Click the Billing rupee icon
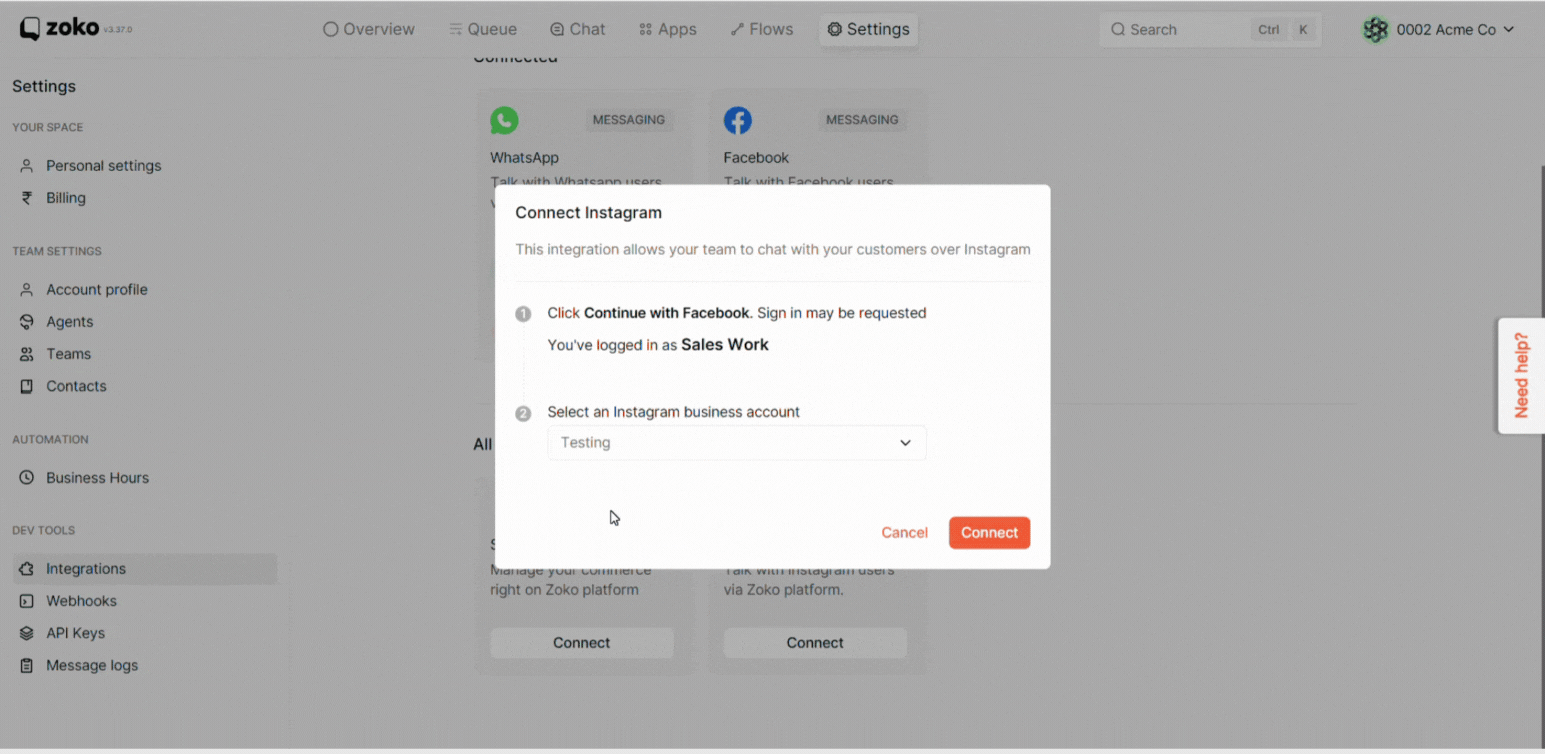This screenshot has height=754, width=1545. click(27, 198)
